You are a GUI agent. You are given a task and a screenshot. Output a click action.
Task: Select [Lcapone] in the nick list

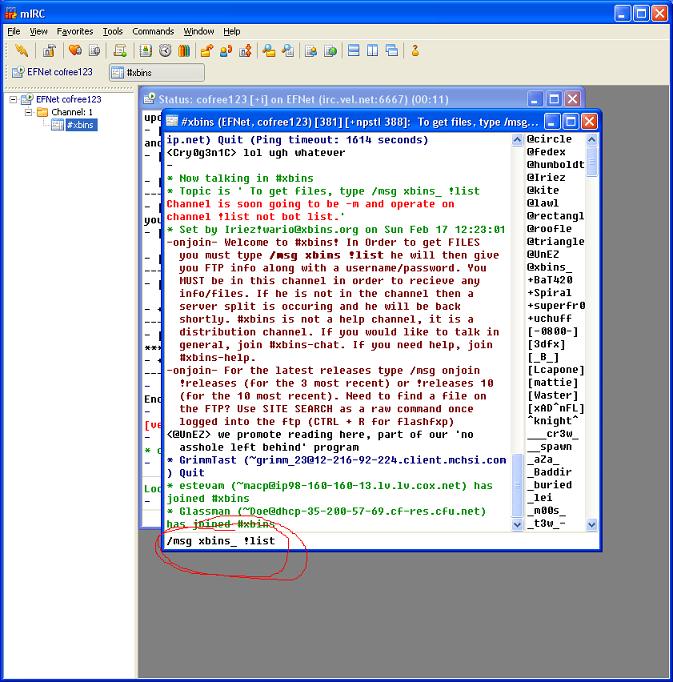556,370
